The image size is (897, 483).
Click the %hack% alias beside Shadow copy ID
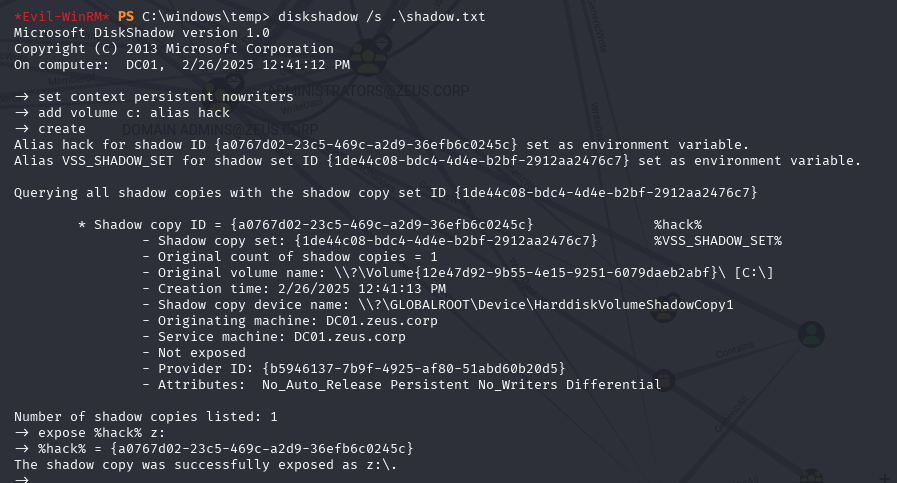(x=678, y=225)
